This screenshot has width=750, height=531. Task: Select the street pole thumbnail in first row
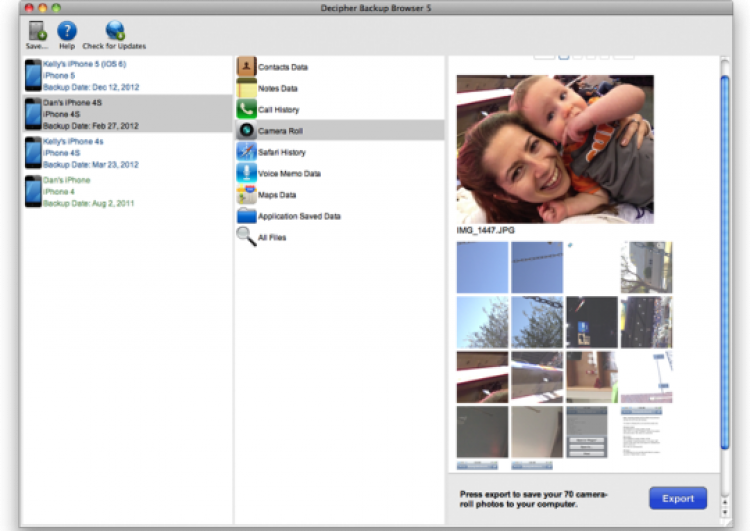[x=646, y=267]
